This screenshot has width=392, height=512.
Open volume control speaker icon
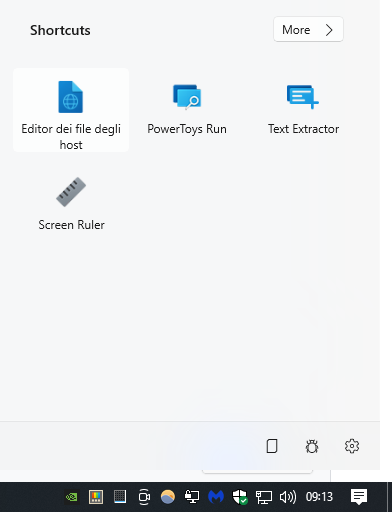coord(288,497)
